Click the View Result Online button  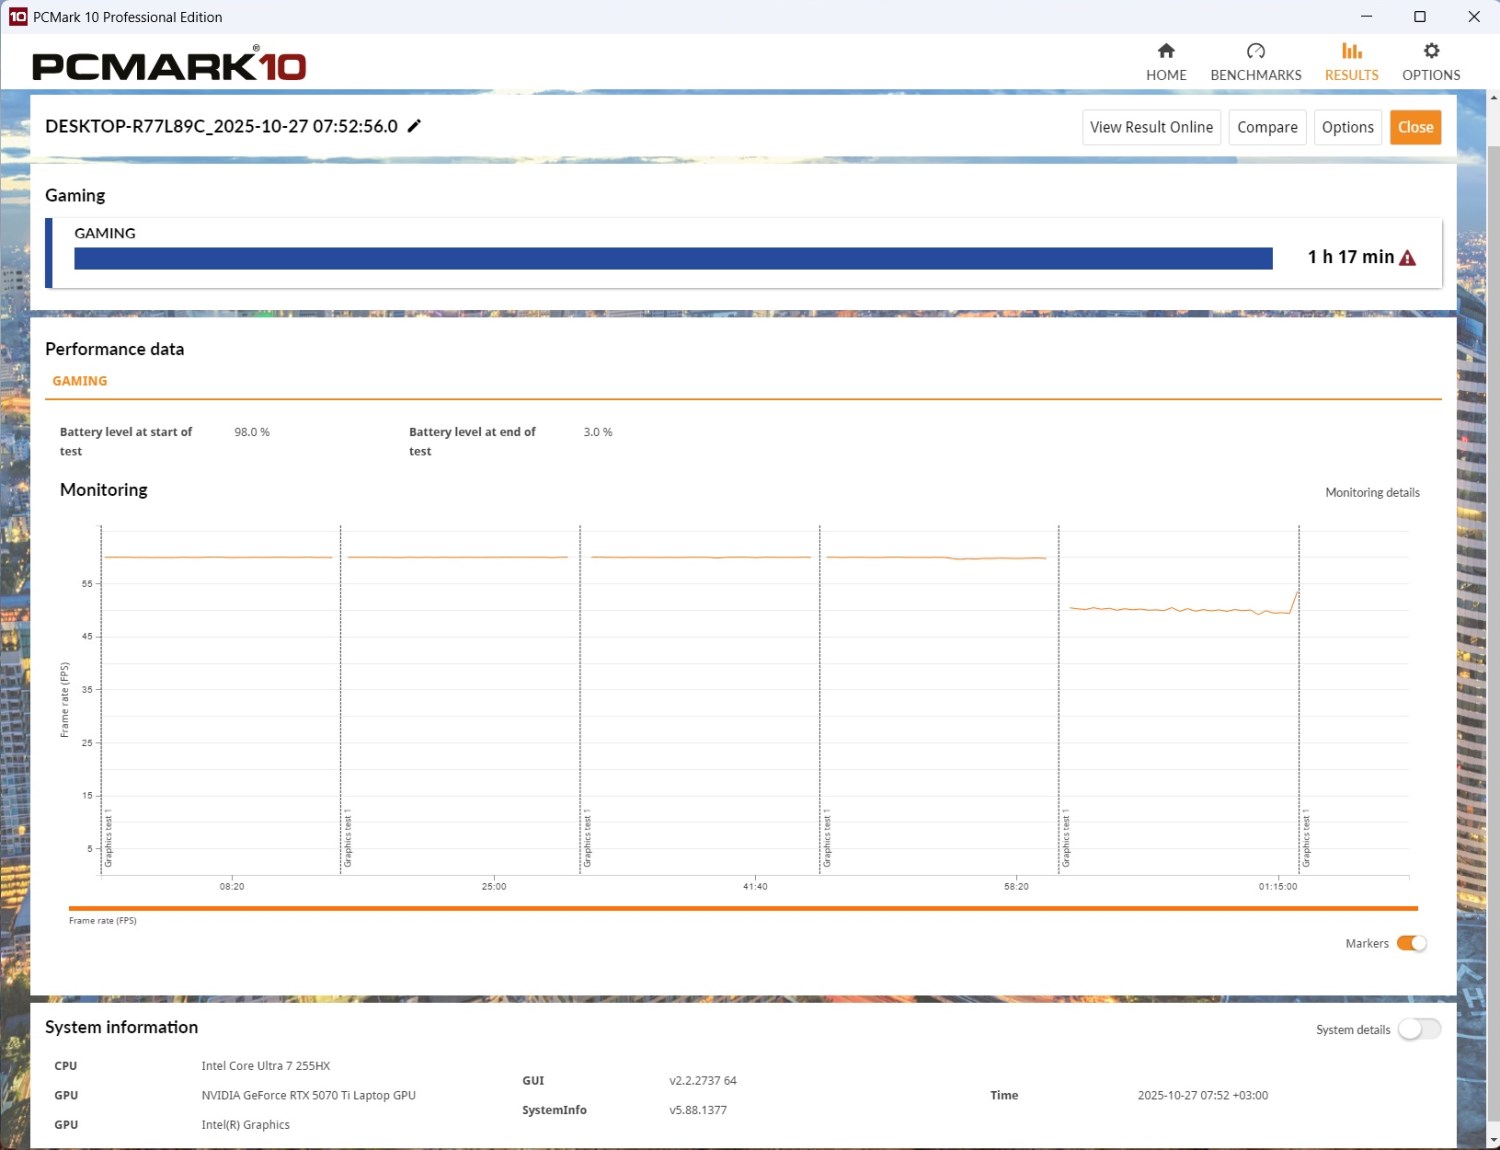tap(1151, 127)
